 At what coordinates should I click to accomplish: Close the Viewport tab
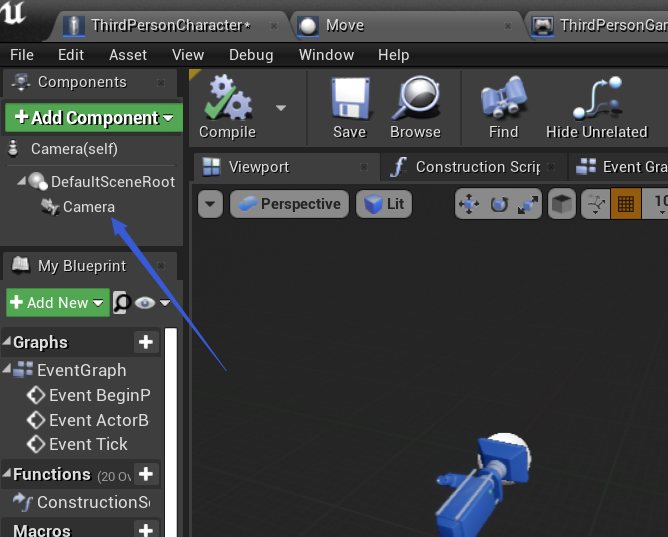tap(364, 167)
